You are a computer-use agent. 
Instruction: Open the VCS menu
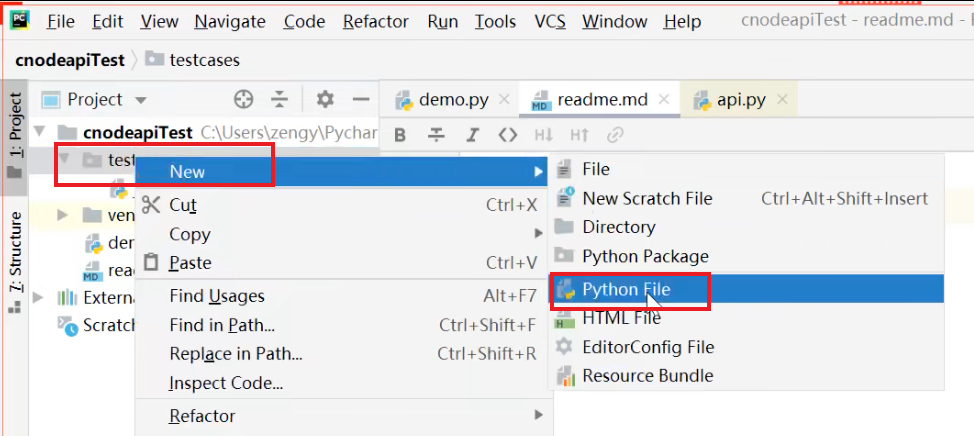click(x=550, y=22)
